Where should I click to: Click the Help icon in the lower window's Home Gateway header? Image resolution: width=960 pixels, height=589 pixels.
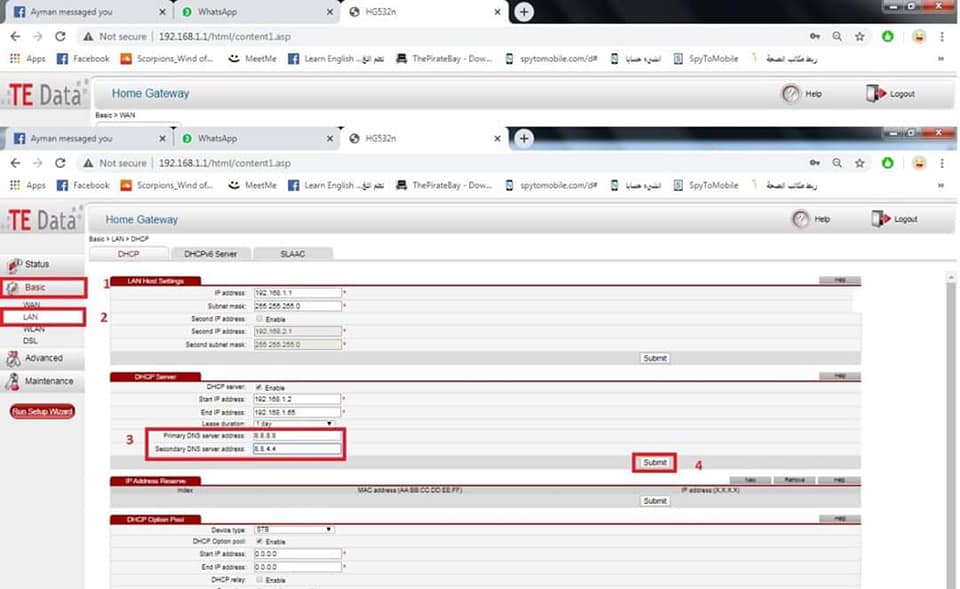[800, 219]
